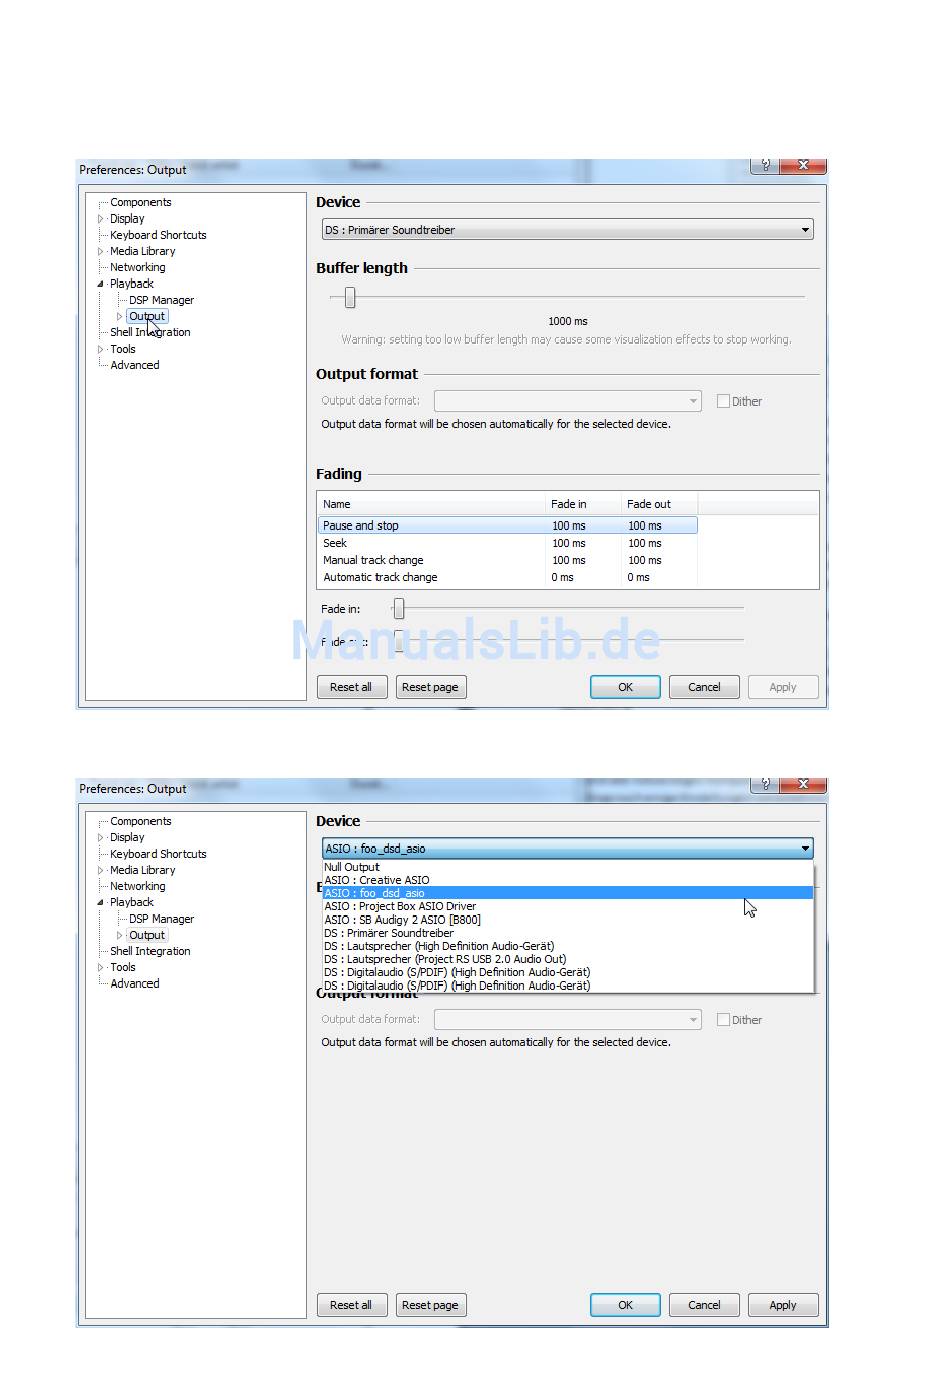The height and width of the screenshot is (1387, 950).
Task: Pick DS : Lautsprecher (Project RS USB 2.0 Audio Out)
Action: coord(567,959)
